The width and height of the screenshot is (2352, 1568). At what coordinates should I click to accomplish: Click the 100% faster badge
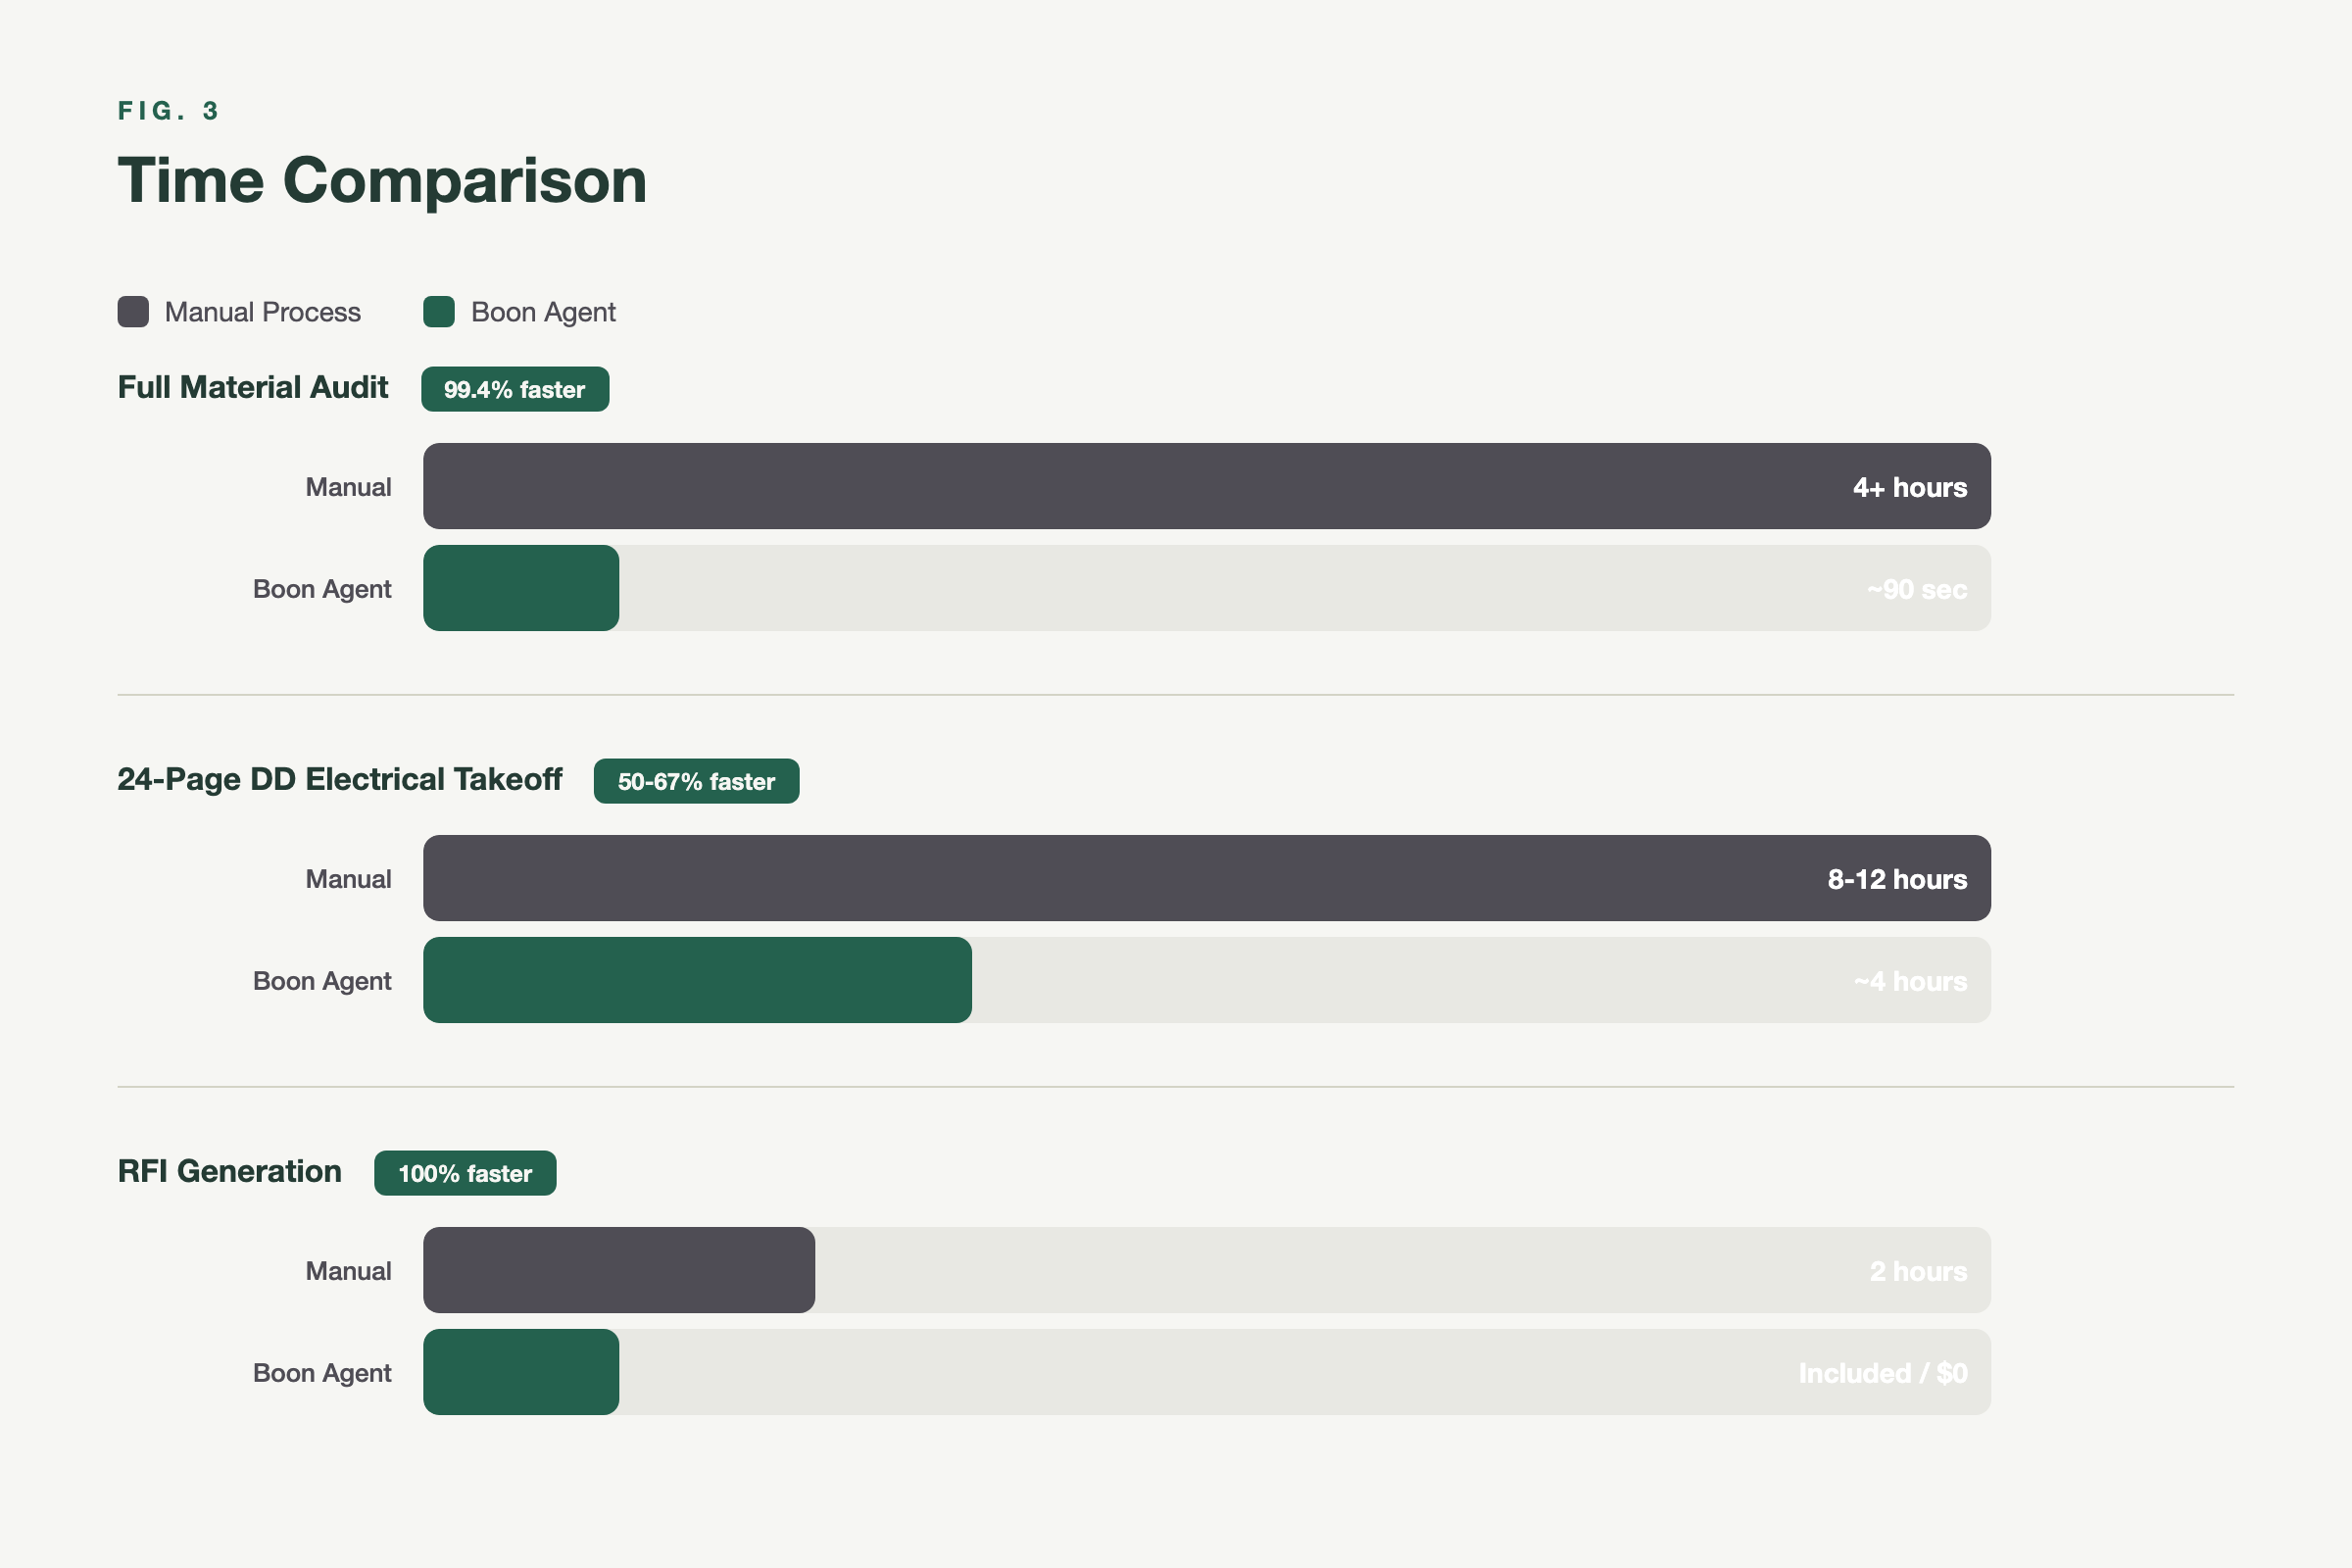(x=465, y=1173)
